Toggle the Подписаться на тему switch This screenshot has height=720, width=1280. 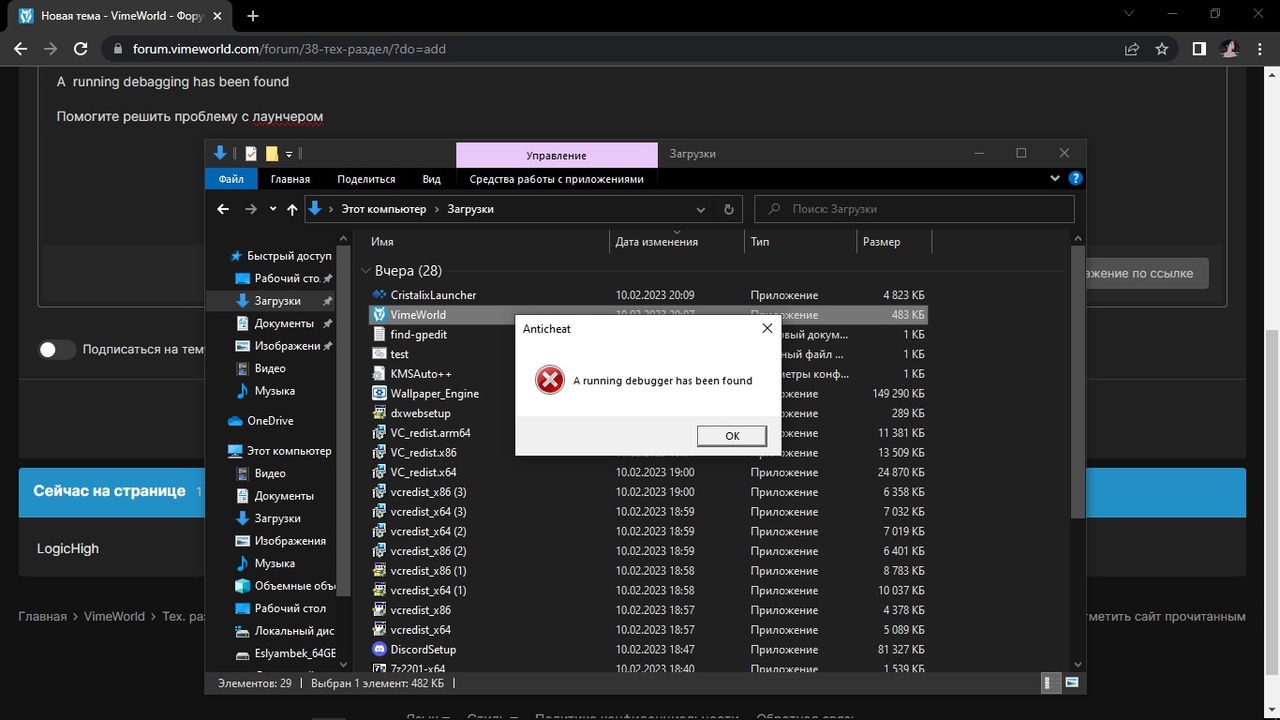[x=57, y=349]
